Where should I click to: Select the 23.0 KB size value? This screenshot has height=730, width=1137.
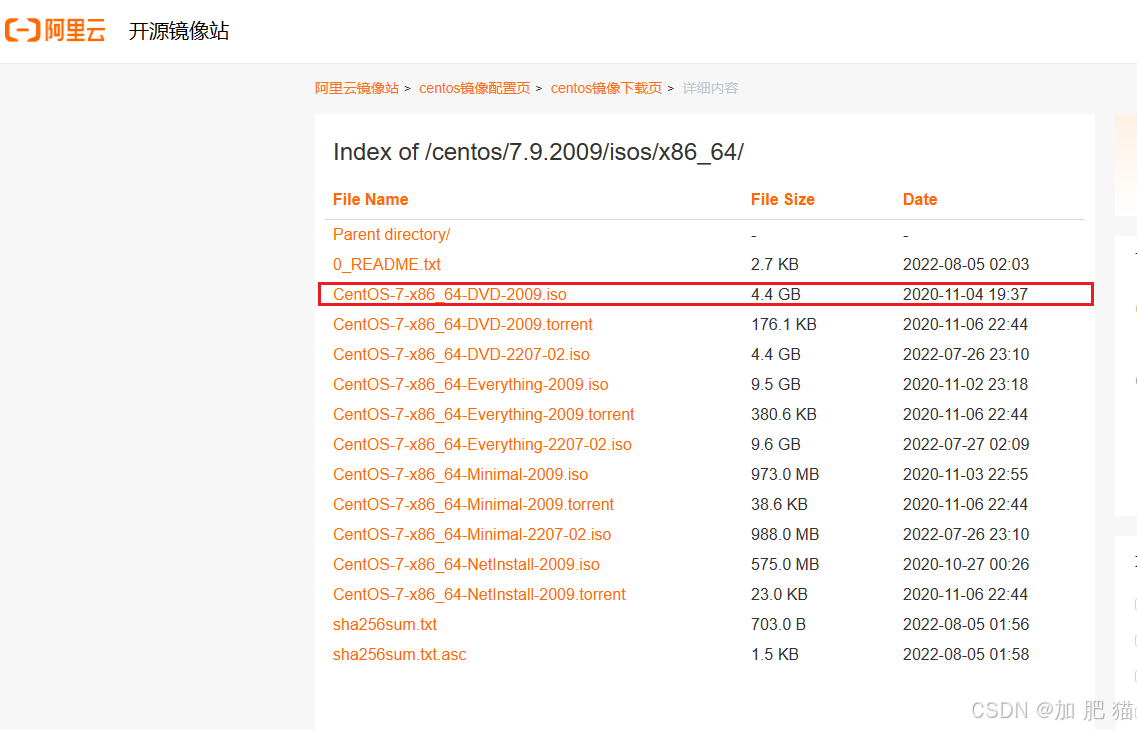click(780, 594)
